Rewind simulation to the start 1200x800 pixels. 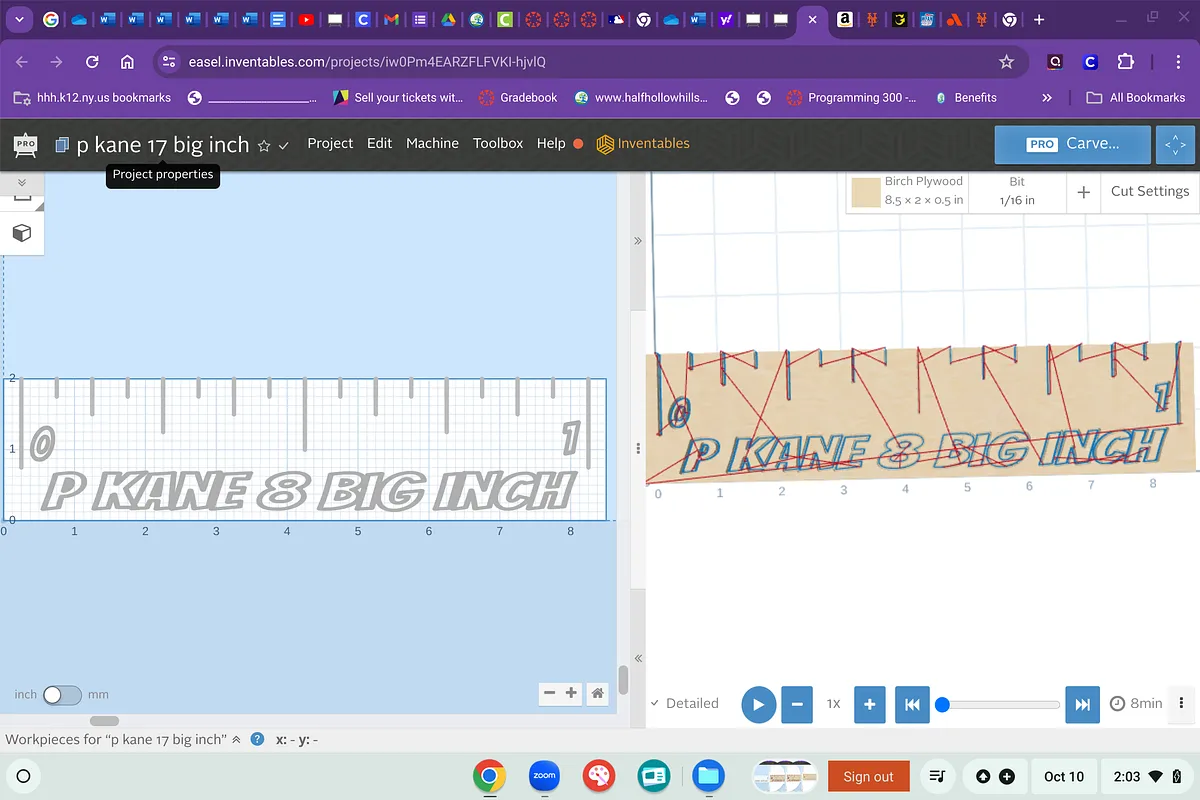pos(912,704)
